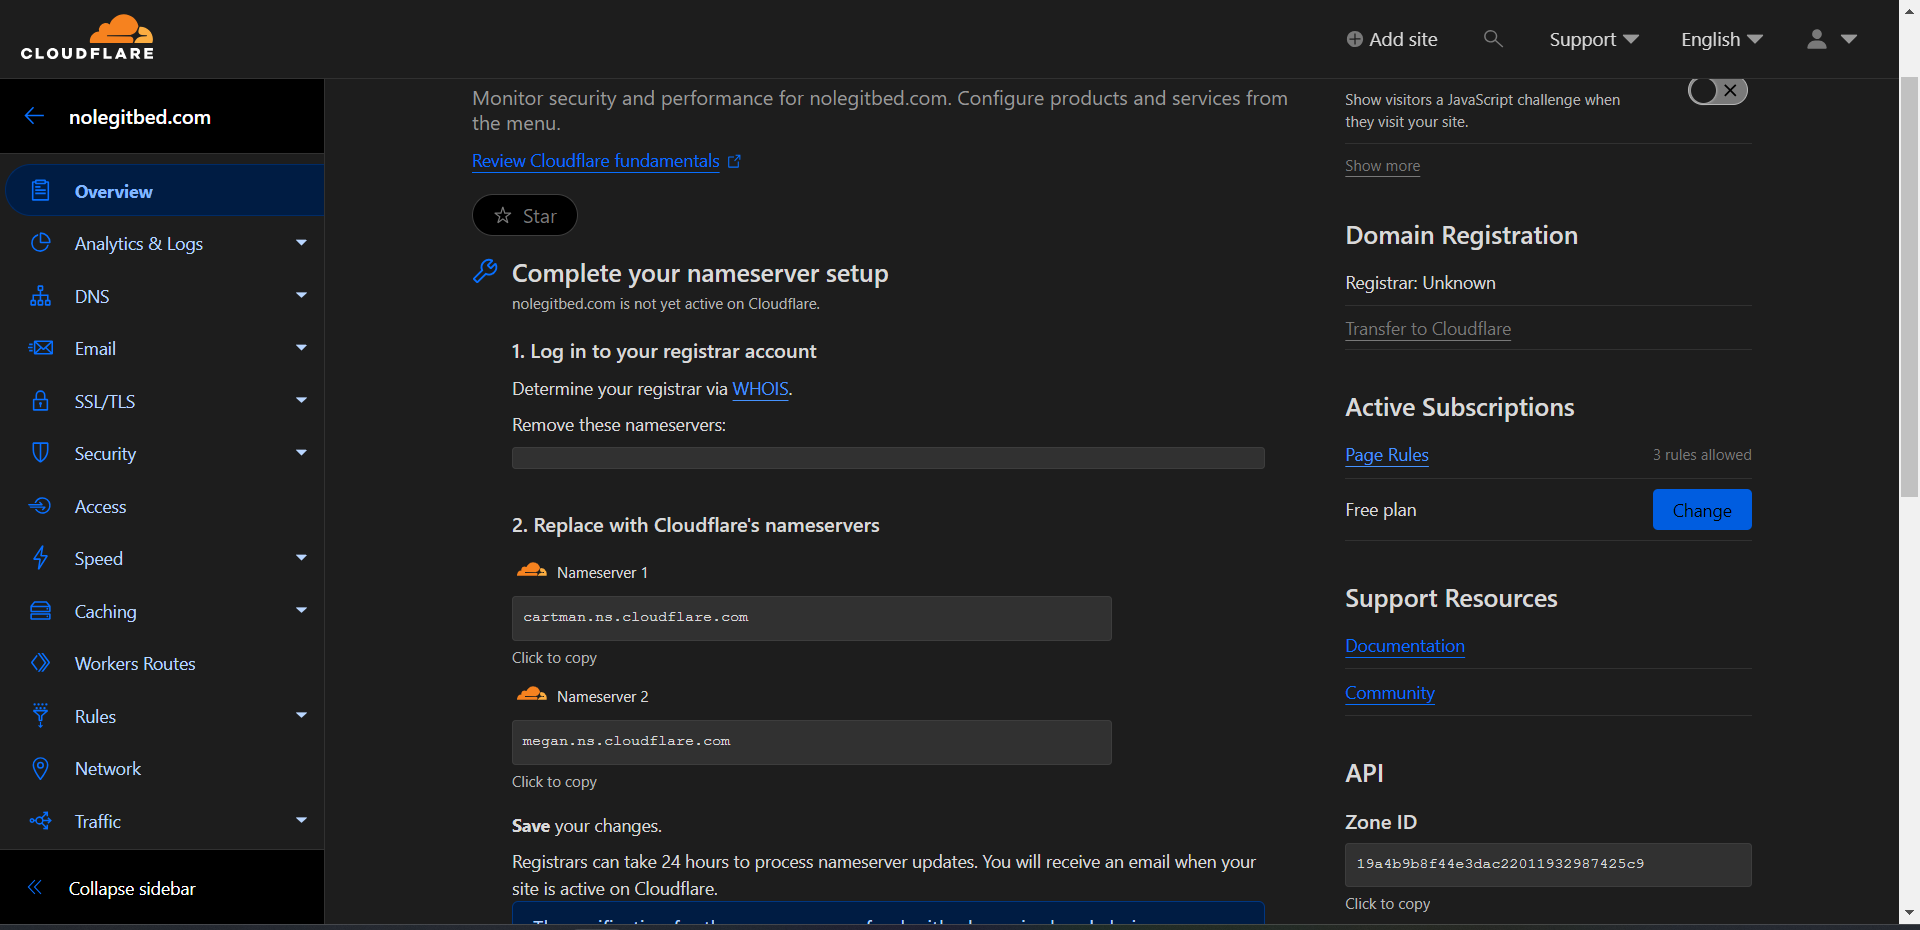This screenshot has height=930, width=1920.
Task: Click the page vertical scrollbar
Action: [1909, 300]
